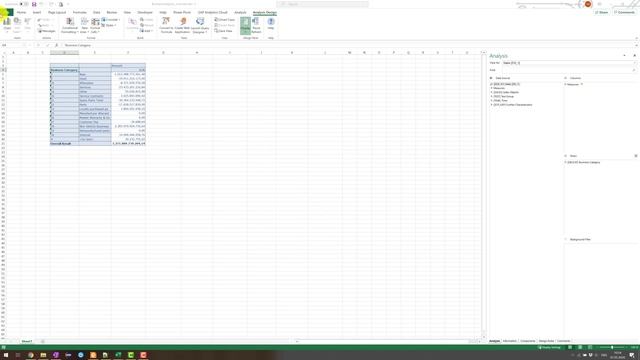Click the Excel search box
The height and width of the screenshot is (360, 640).
pos(322,4)
